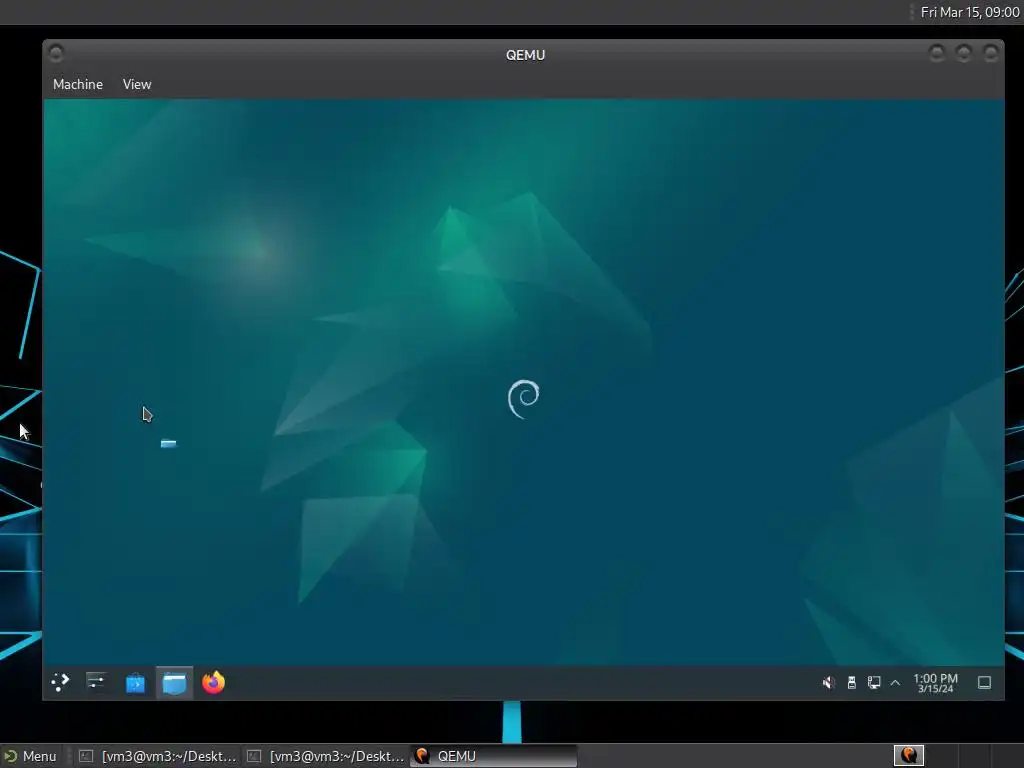1024x768 pixels.
Task: Click the guest clock showing 1:00 PM
Action: 935,683
